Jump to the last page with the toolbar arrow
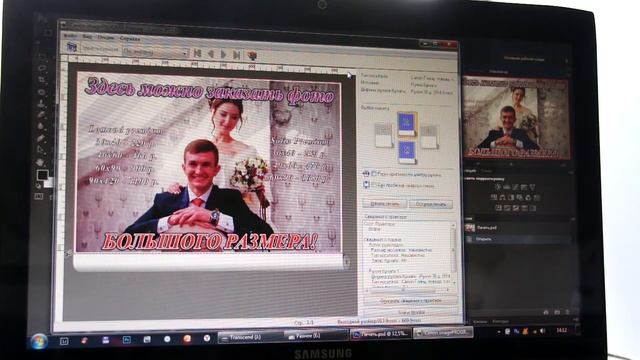640x360 pixels. (x=236, y=54)
